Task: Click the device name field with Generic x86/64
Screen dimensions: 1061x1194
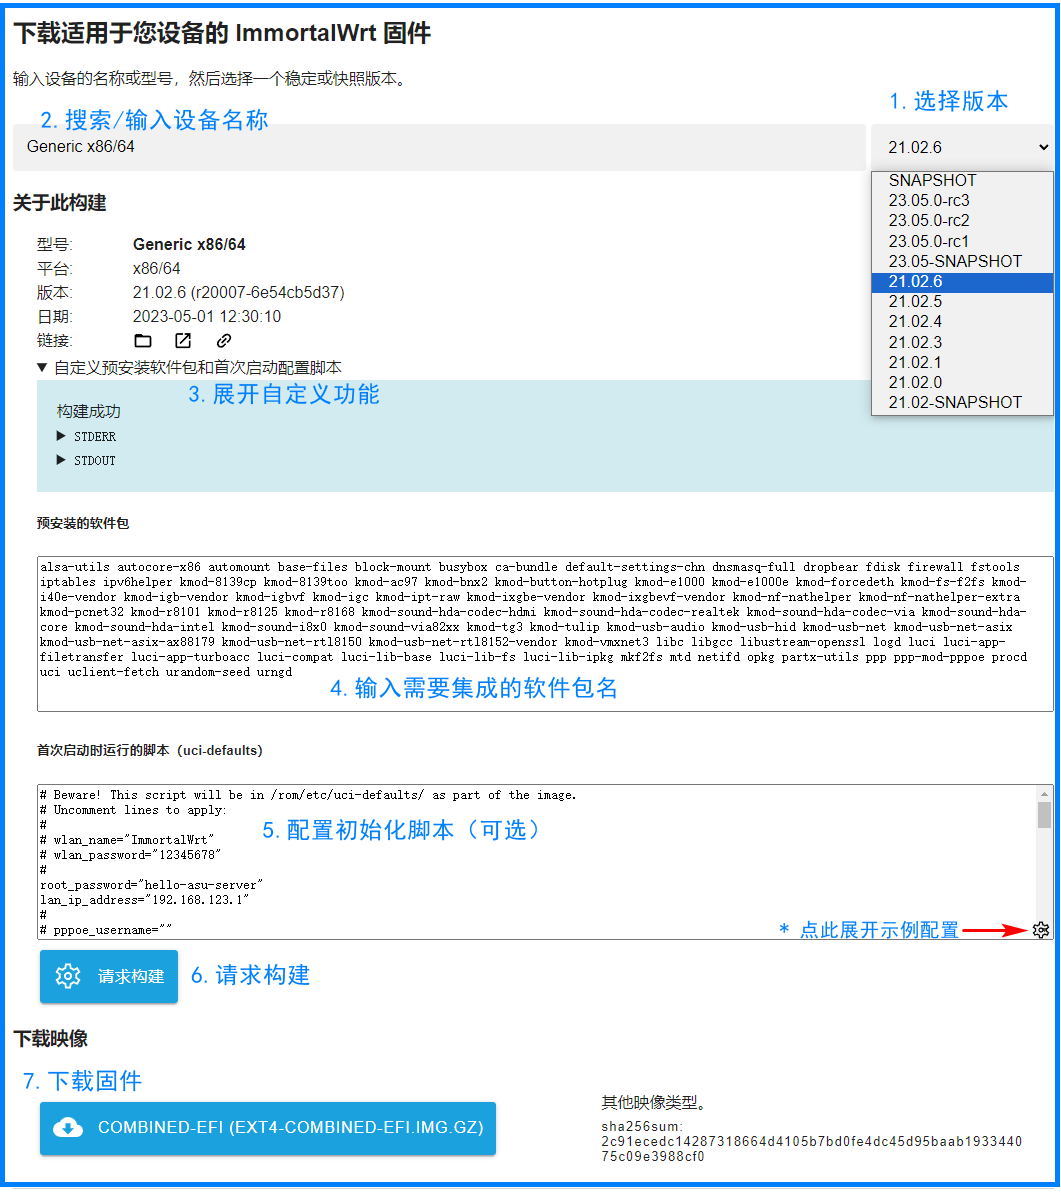Action: (439, 147)
